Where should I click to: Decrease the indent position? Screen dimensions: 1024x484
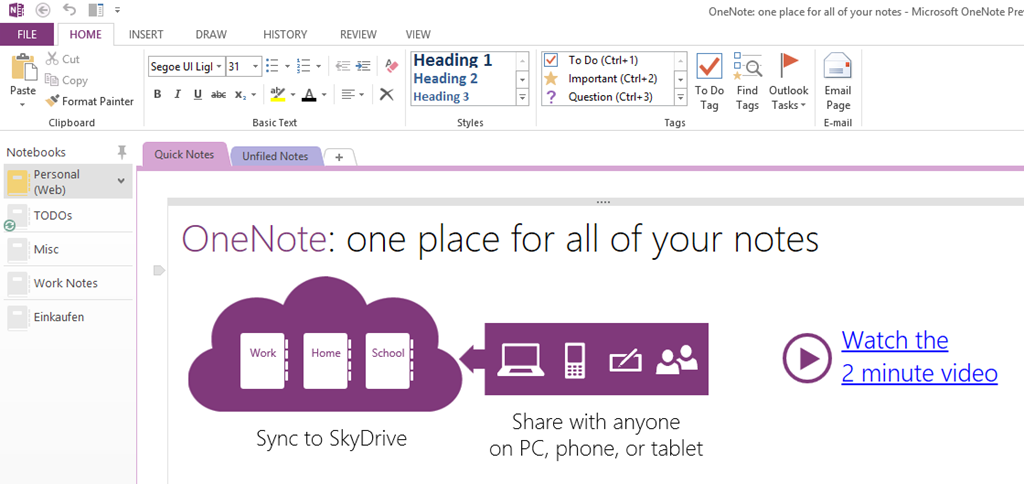tap(343, 66)
